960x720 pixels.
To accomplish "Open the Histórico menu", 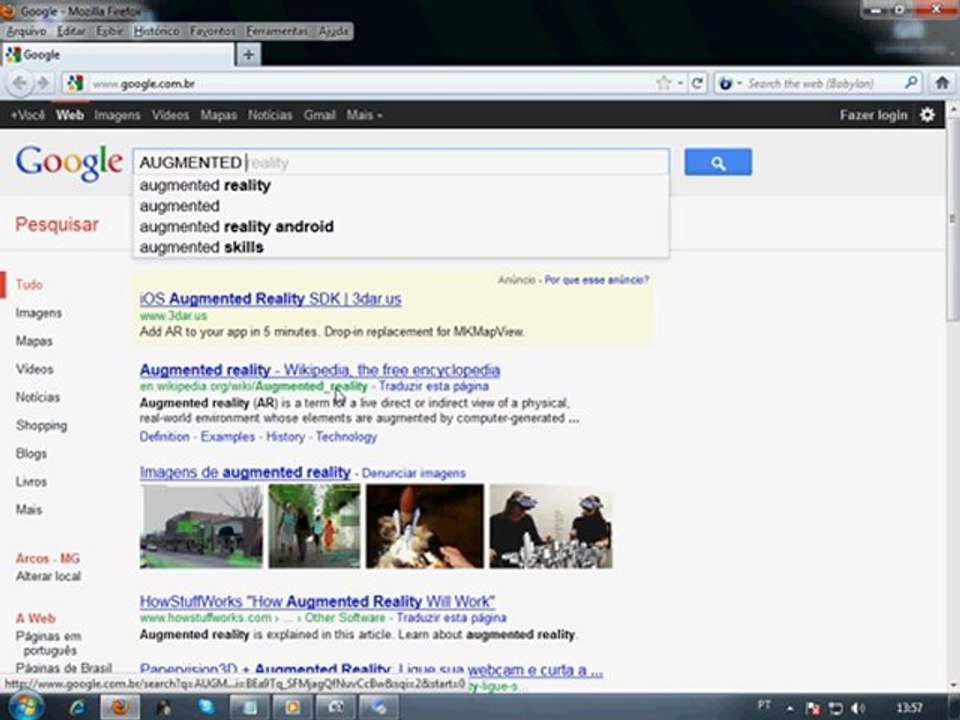I will point(157,31).
